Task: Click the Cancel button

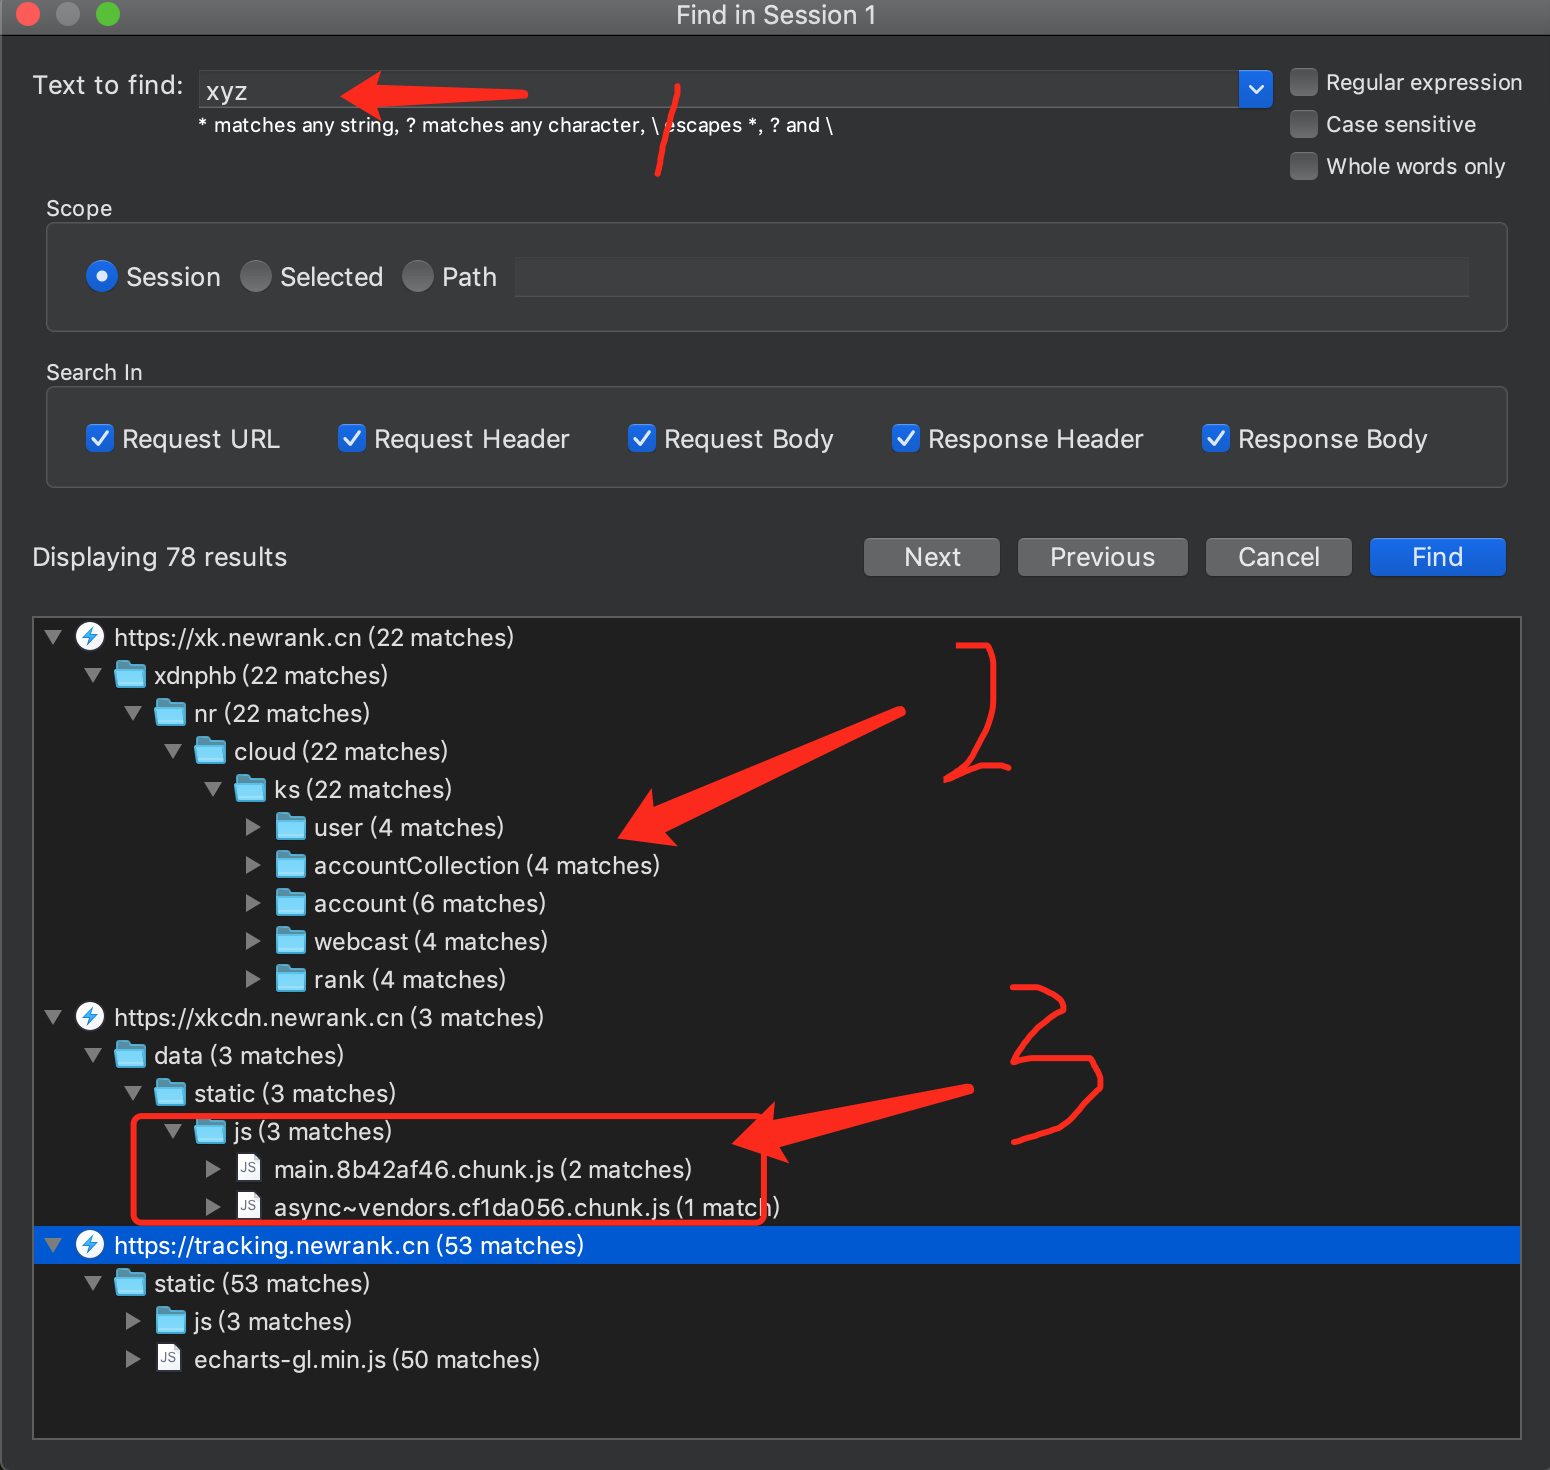Action: point(1278,557)
